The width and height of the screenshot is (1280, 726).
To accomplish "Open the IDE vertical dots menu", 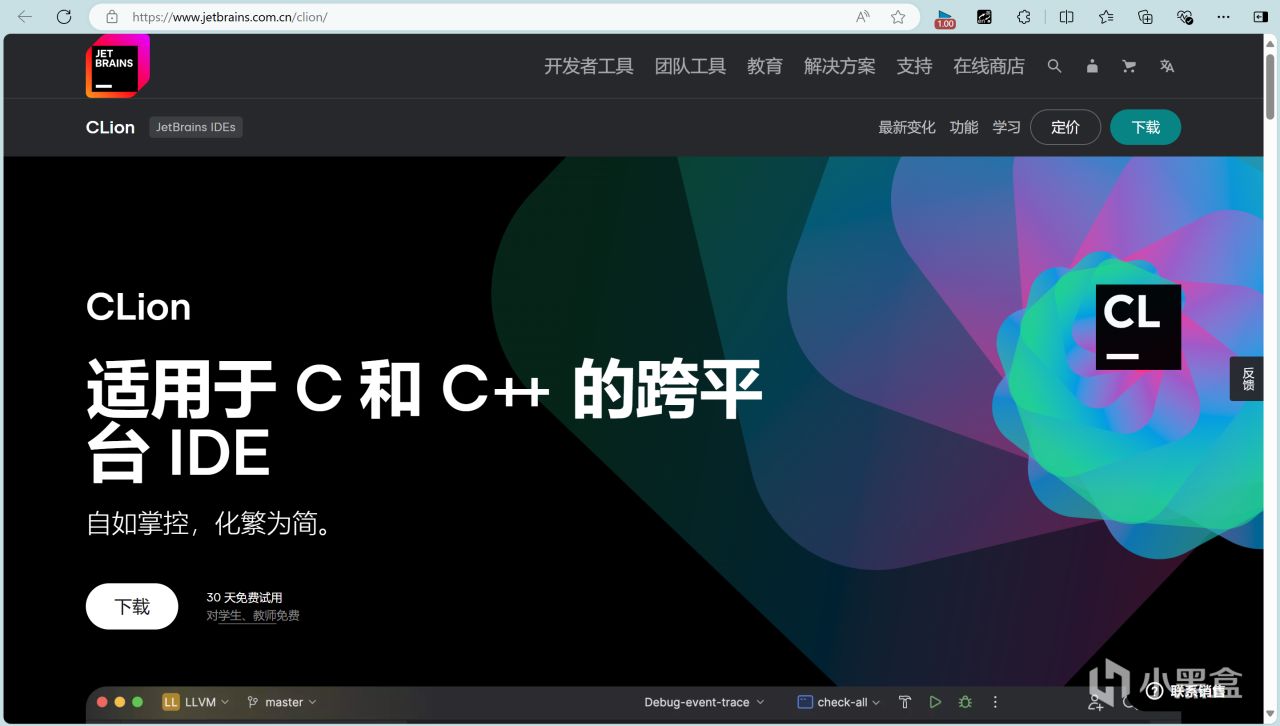I will [995, 702].
